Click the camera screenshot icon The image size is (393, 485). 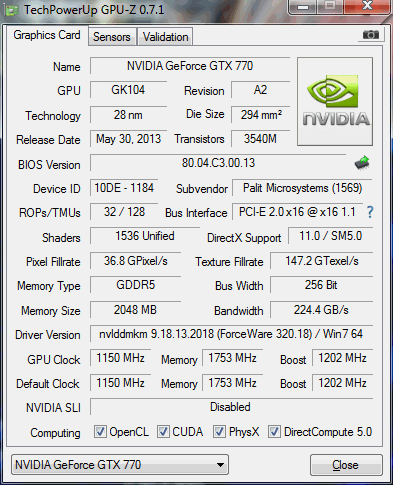(371, 35)
